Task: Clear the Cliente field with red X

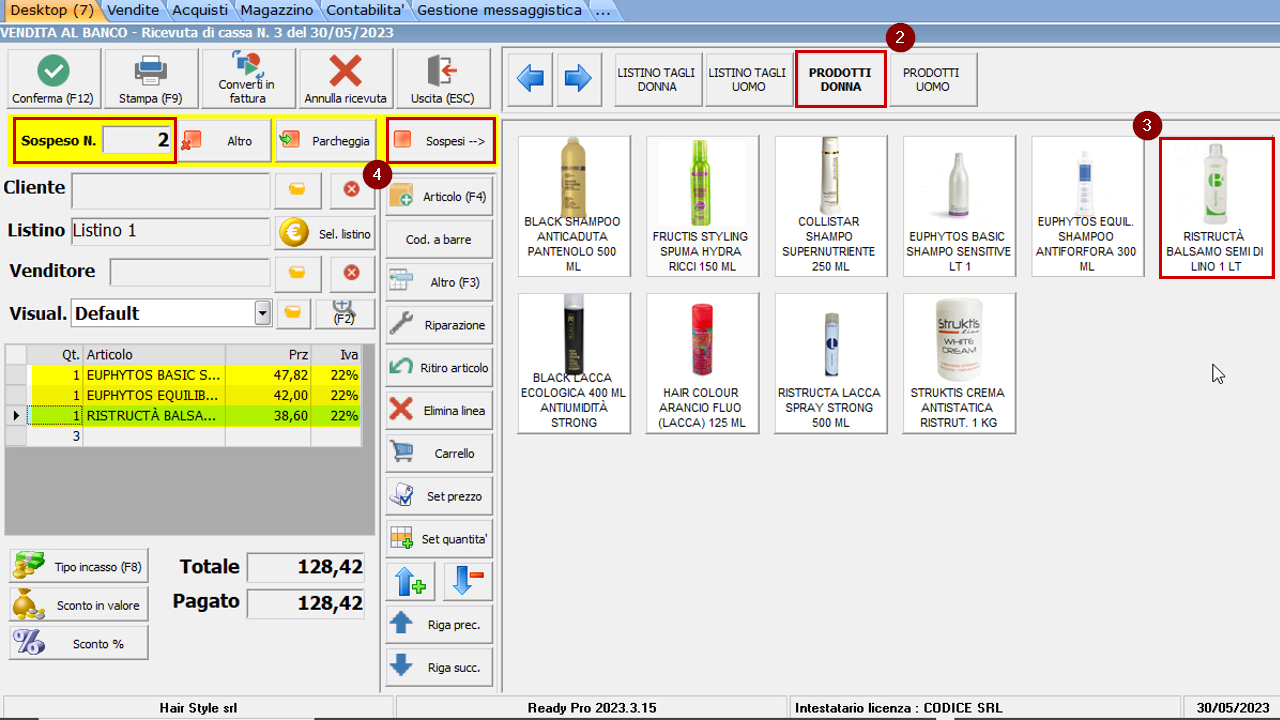Action: click(x=351, y=189)
